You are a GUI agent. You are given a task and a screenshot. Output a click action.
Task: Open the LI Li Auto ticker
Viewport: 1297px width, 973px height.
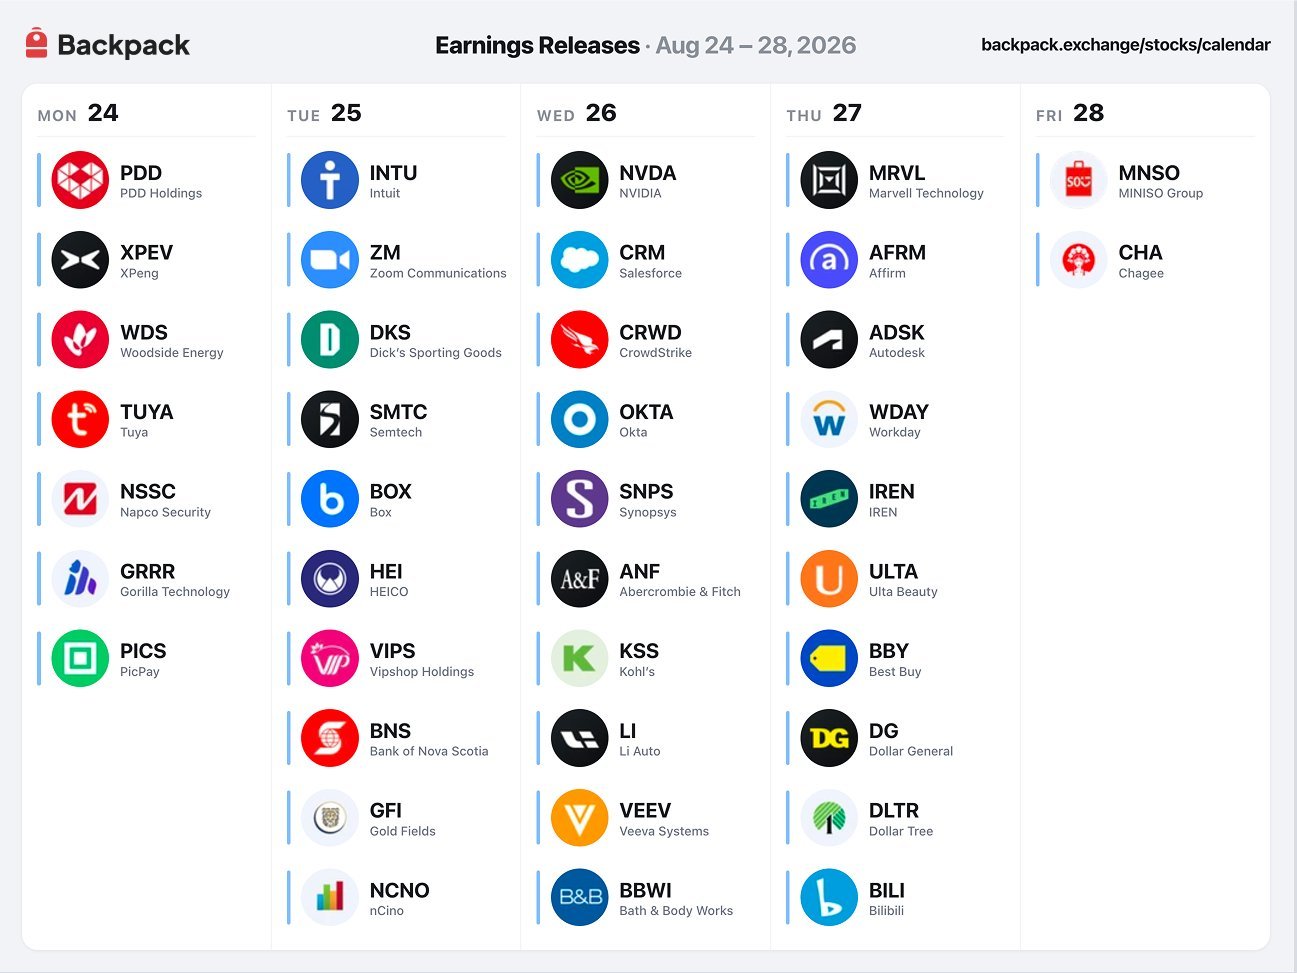click(628, 731)
